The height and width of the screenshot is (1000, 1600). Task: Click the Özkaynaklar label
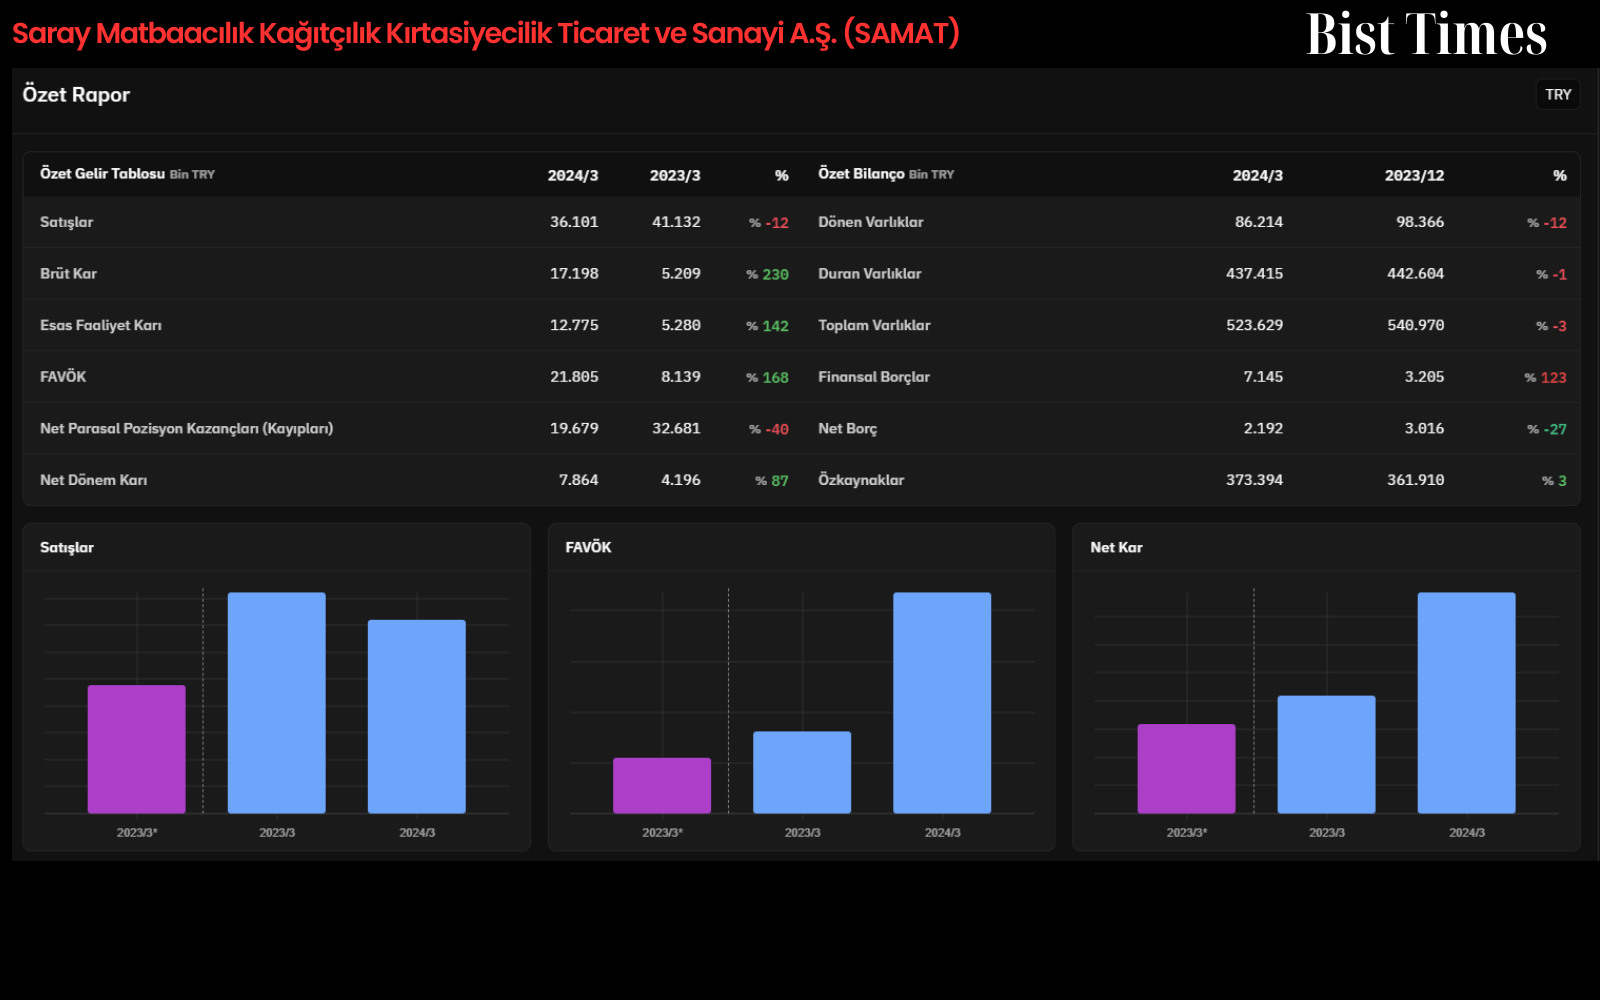point(861,480)
